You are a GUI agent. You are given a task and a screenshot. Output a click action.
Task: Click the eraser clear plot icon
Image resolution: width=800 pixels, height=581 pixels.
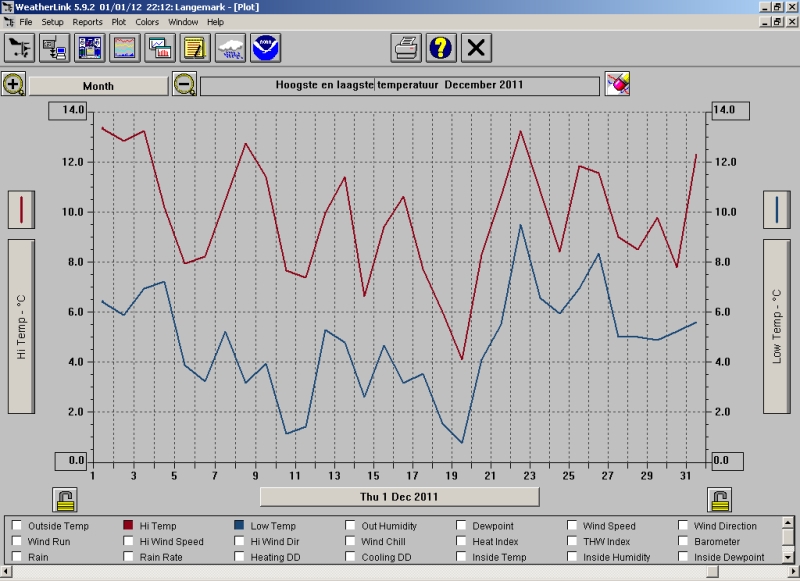617,84
